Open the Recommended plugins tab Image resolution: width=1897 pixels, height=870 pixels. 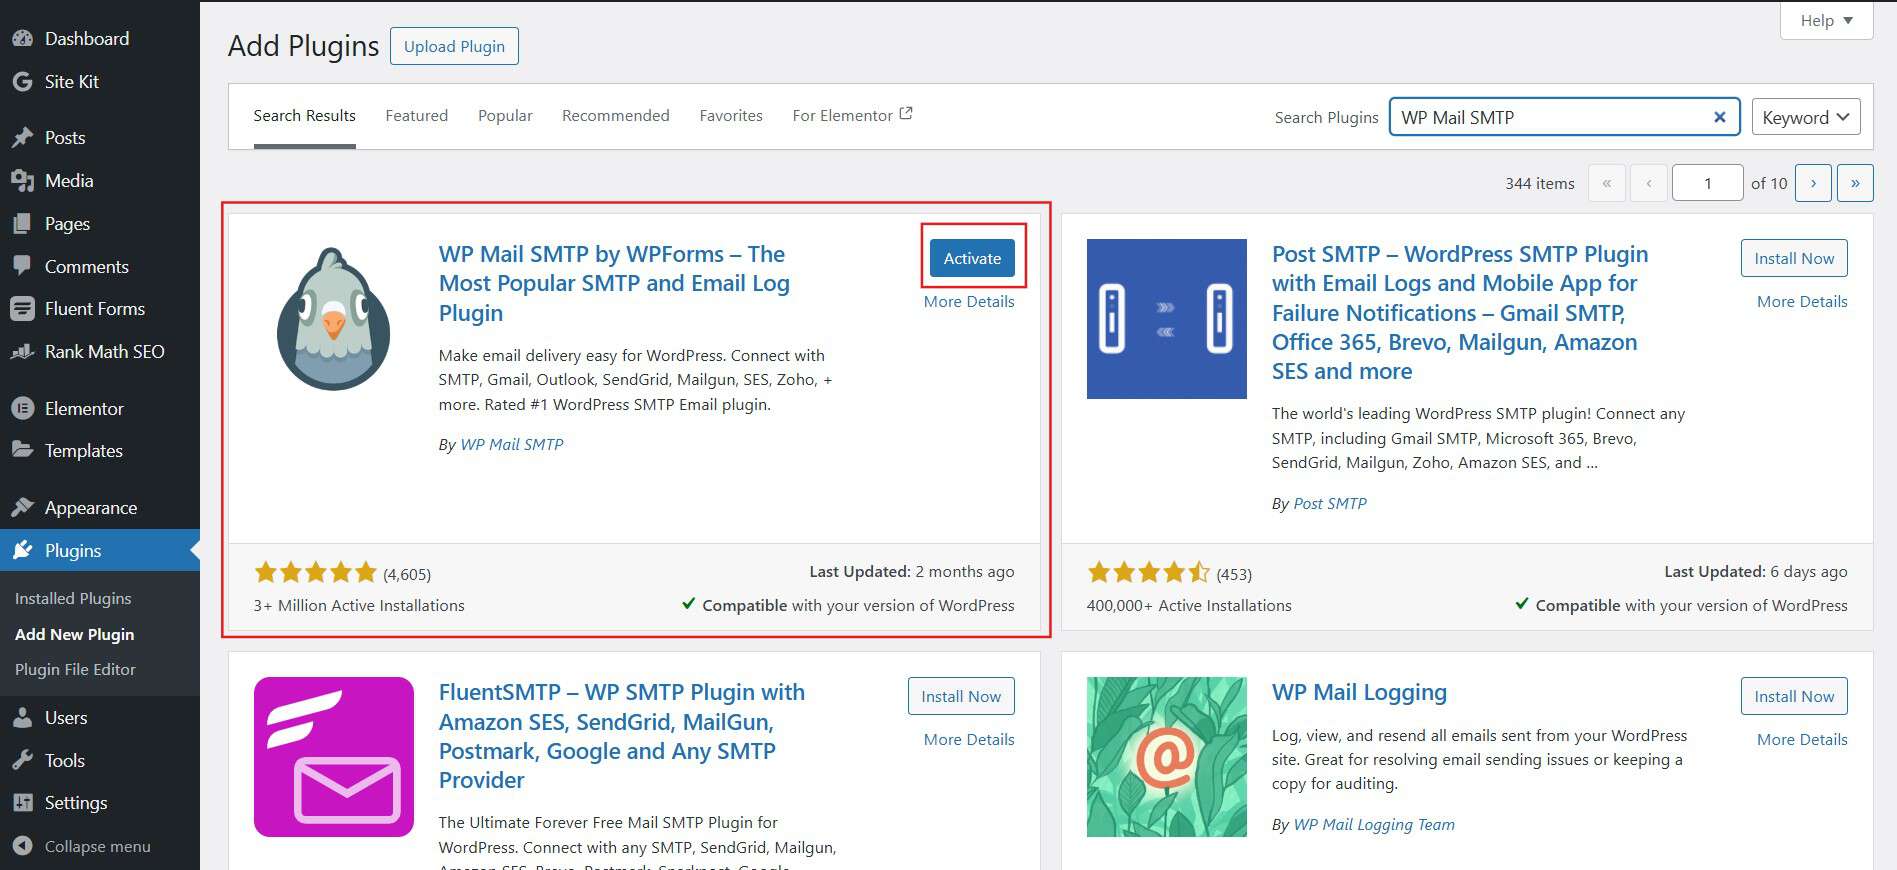615,116
